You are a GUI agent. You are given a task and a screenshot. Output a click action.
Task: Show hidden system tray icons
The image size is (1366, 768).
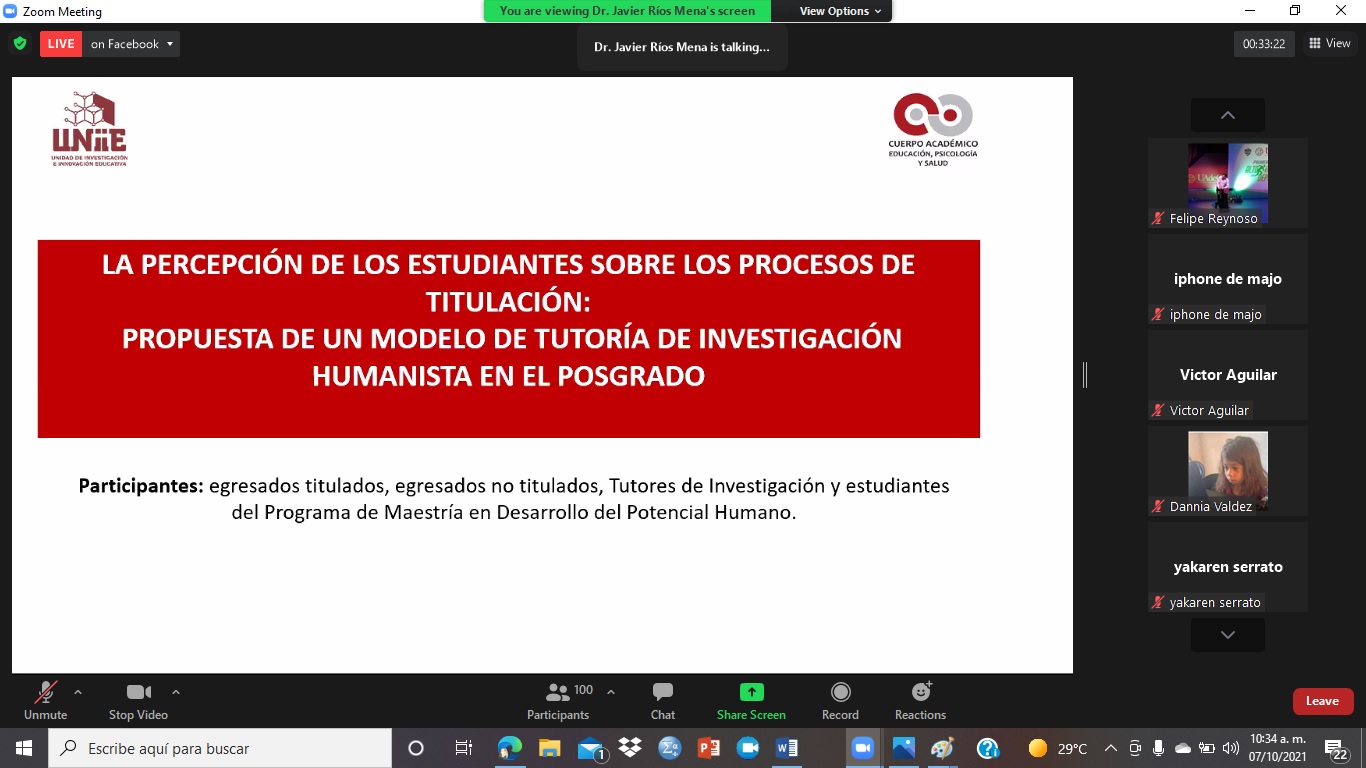coord(1111,748)
